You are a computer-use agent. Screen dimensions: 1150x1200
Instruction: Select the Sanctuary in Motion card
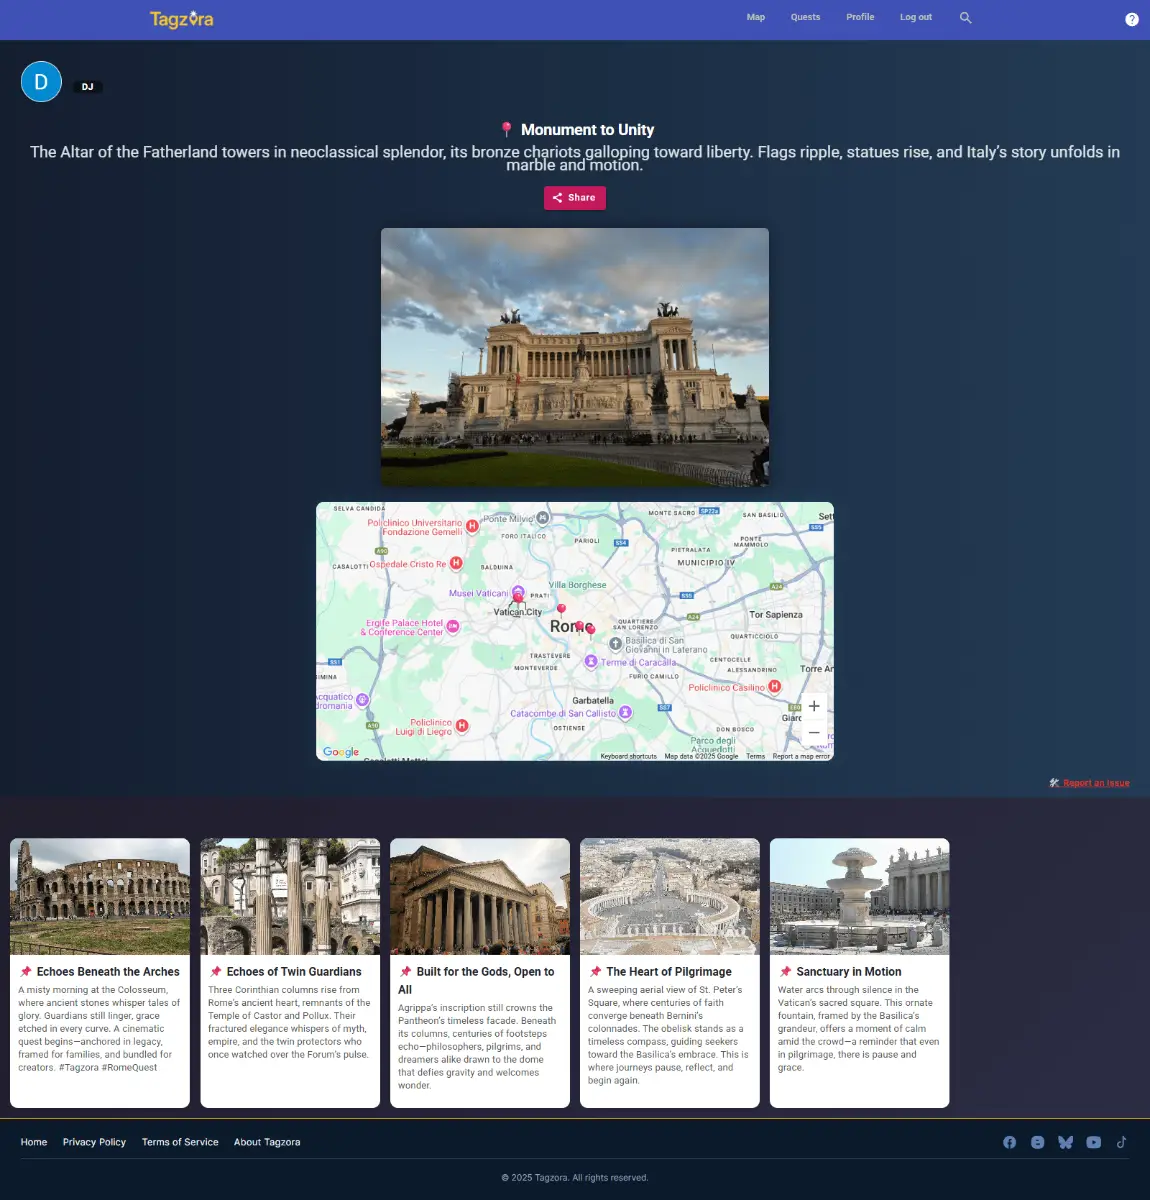click(x=859, y=972)
